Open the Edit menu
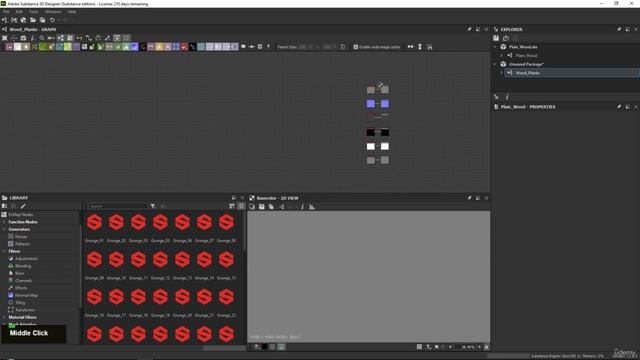Screen dimensions: 640x360 pyautogui.click(x=19, y=12)
